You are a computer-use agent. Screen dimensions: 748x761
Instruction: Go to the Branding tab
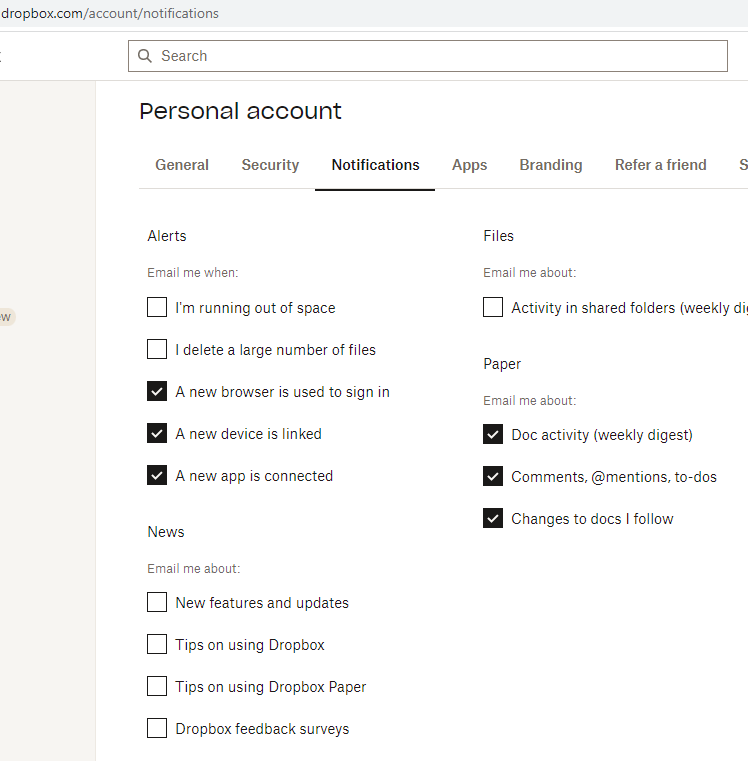[550, 165]
